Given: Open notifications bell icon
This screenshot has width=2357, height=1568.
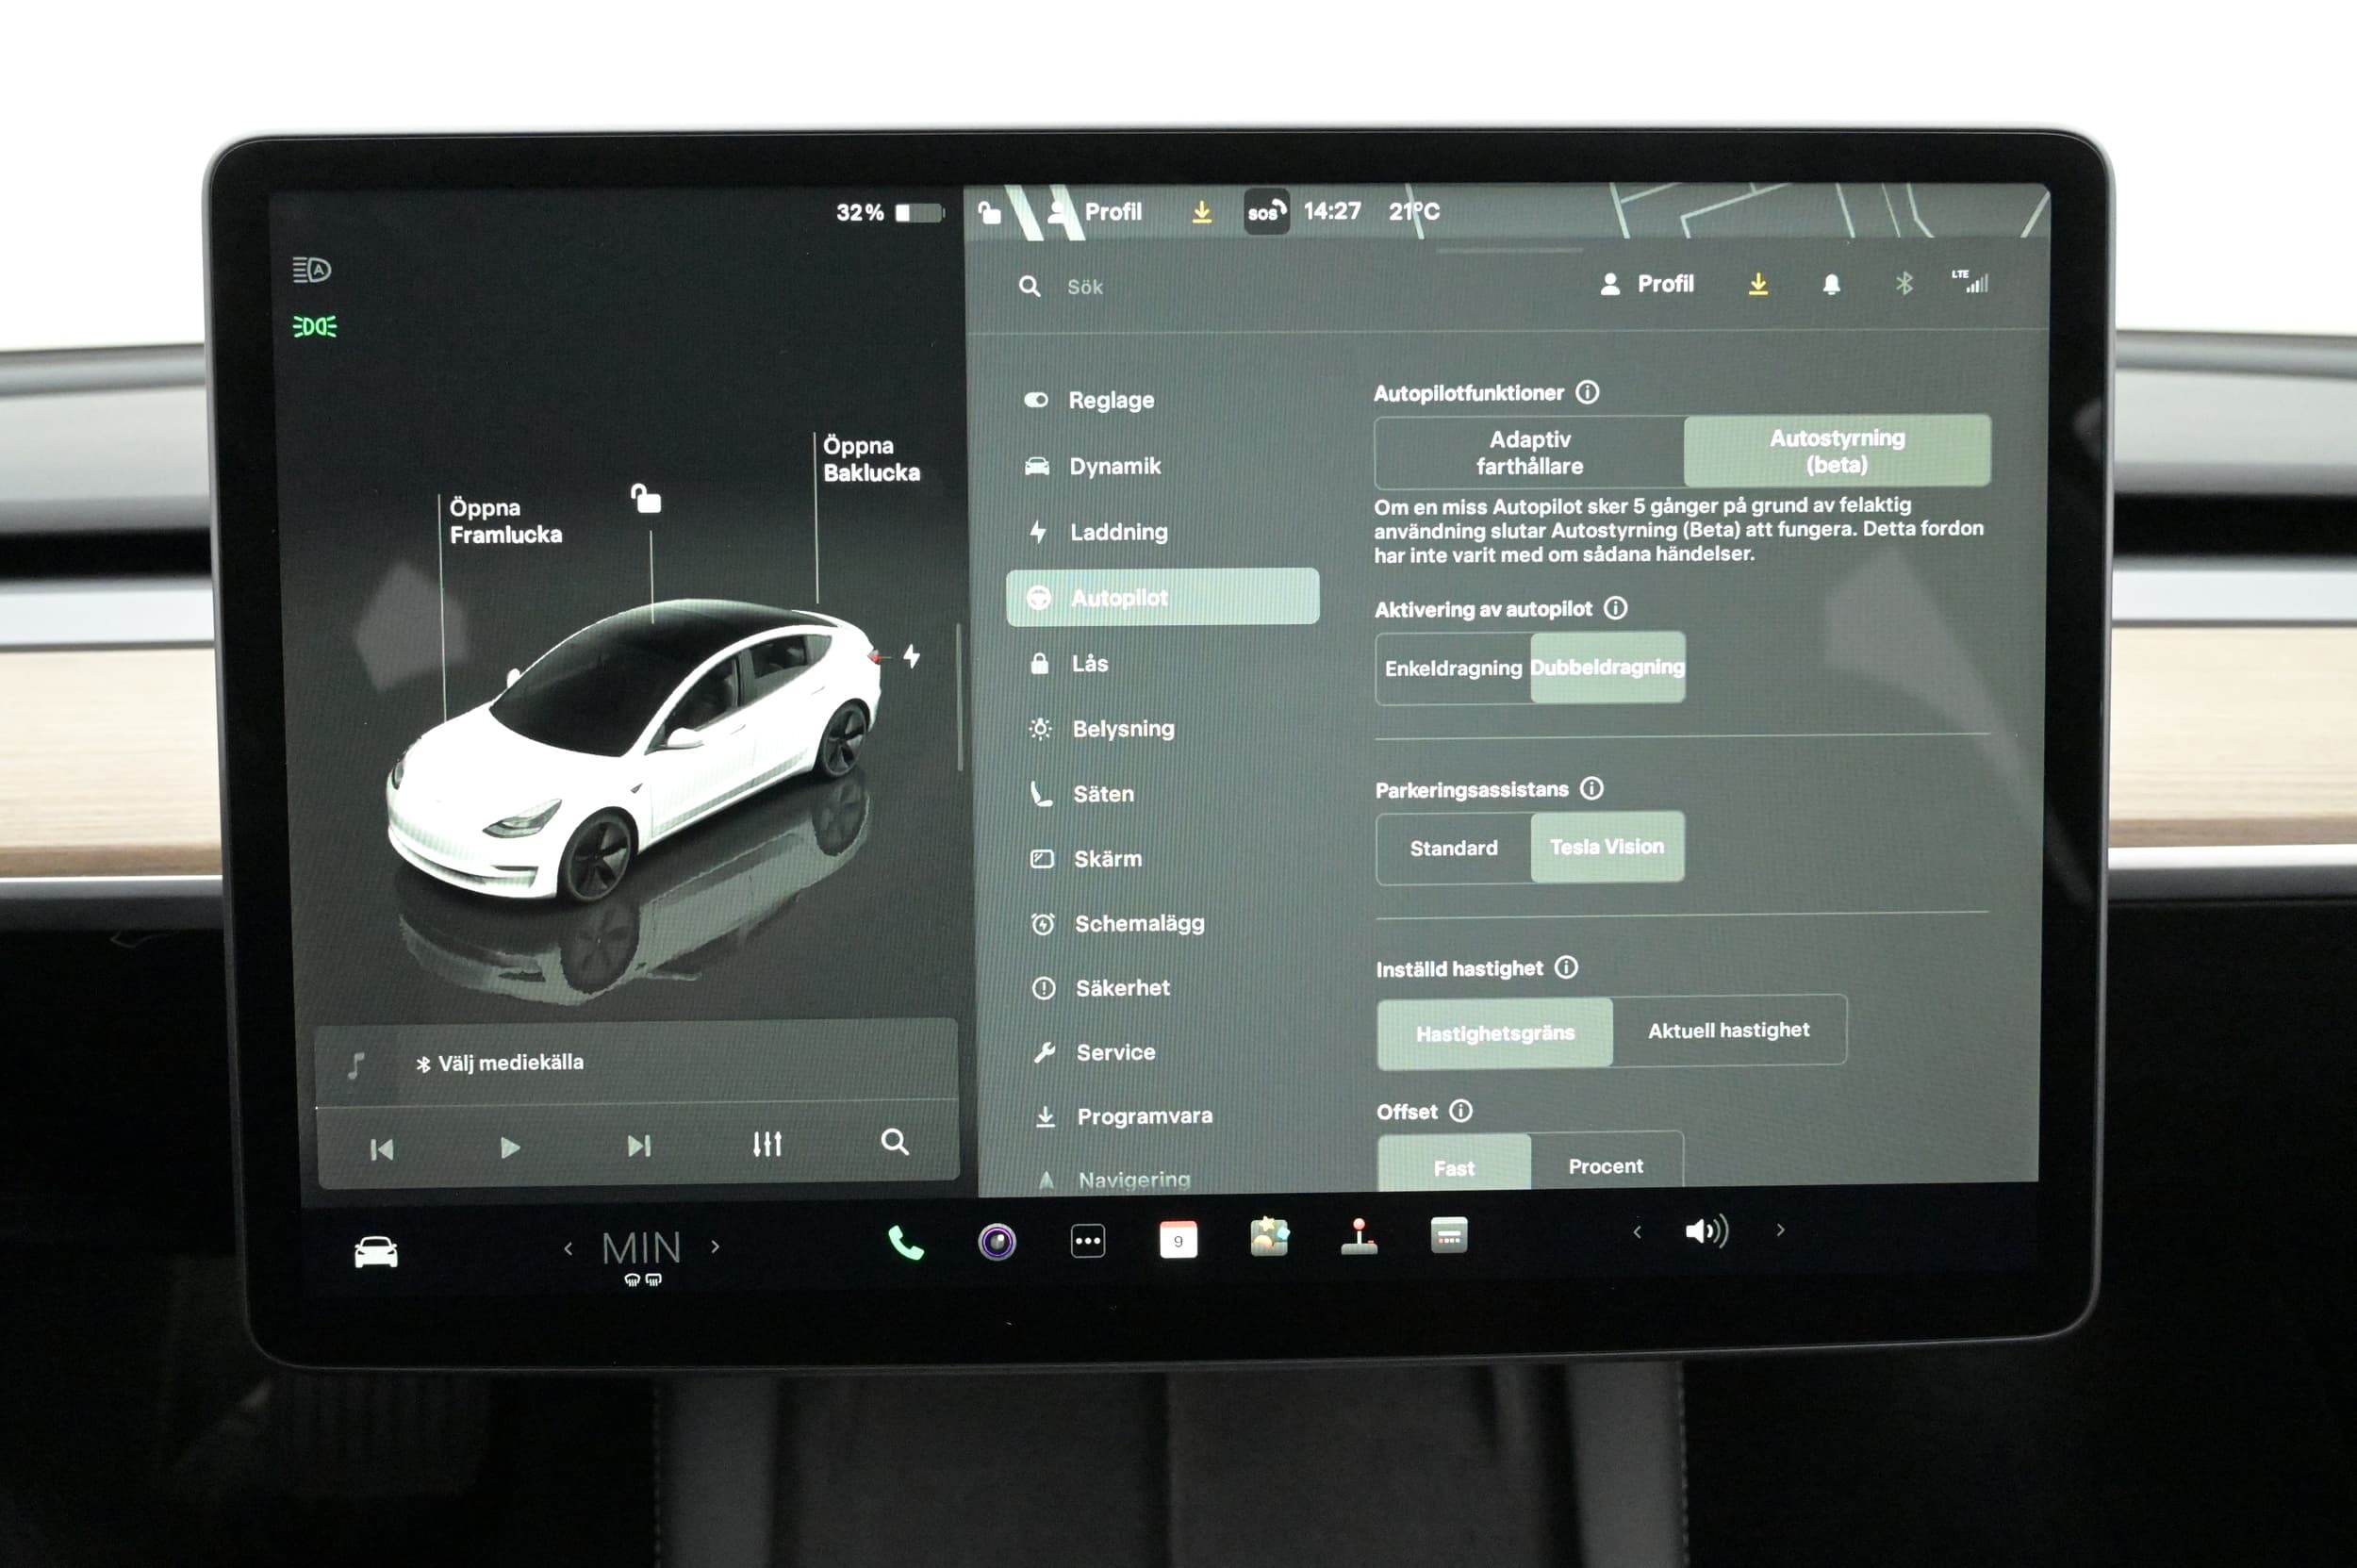Looking at the screenshot, I should pyautogui.click(x=1831, y=284).
